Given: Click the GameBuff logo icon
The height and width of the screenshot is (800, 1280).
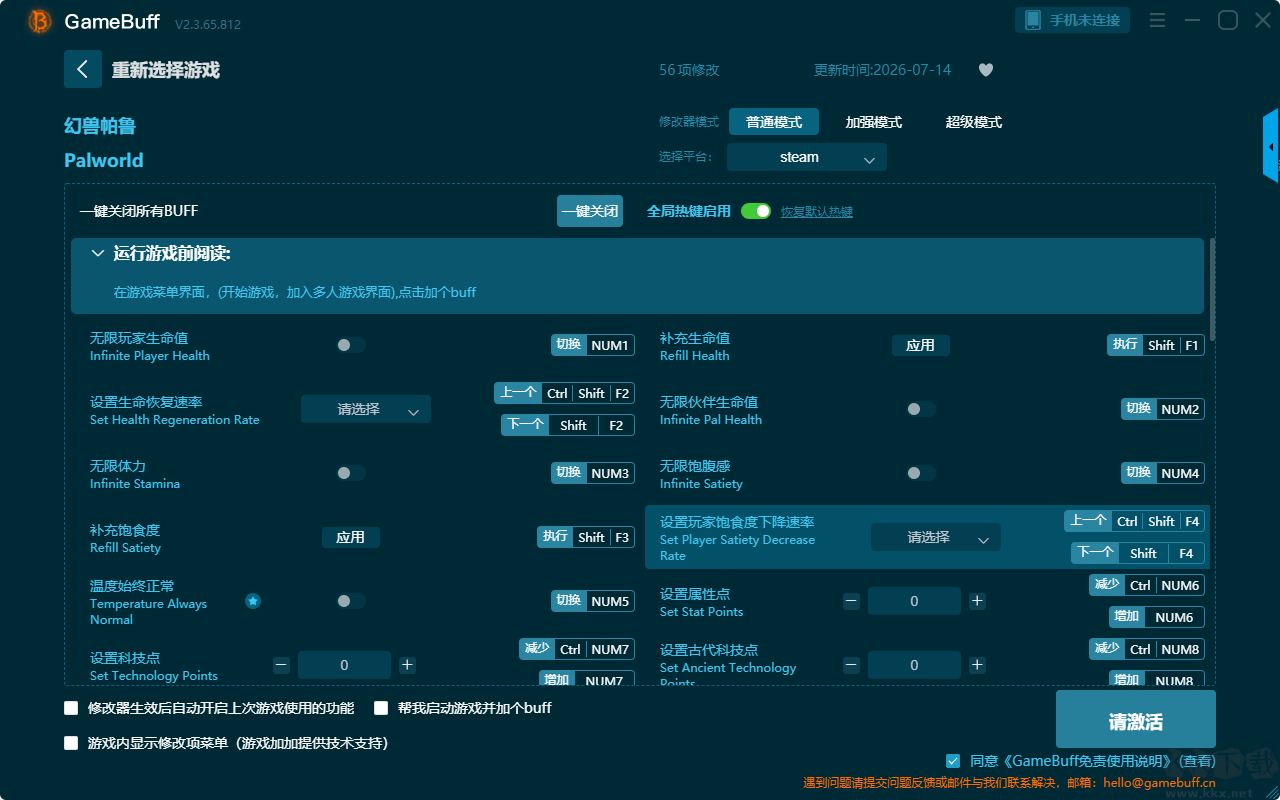Looking at the screenshot, I should pos(40,21).
